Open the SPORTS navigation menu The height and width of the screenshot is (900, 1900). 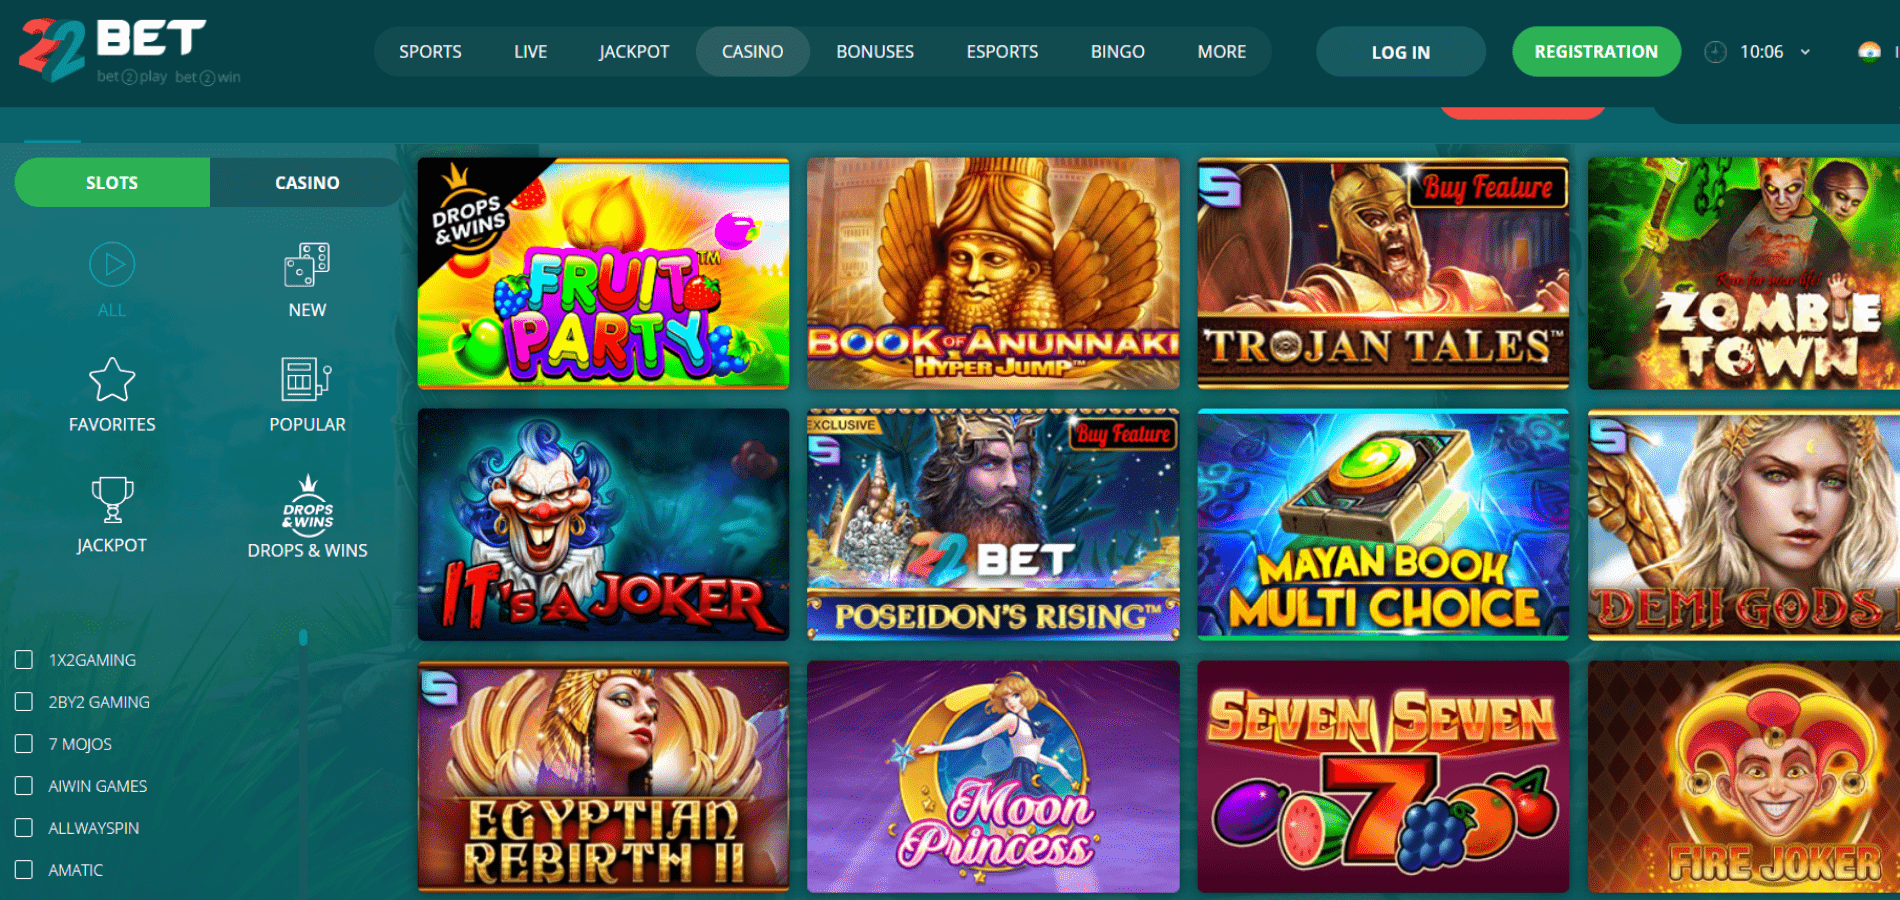(x=430, y=52)
